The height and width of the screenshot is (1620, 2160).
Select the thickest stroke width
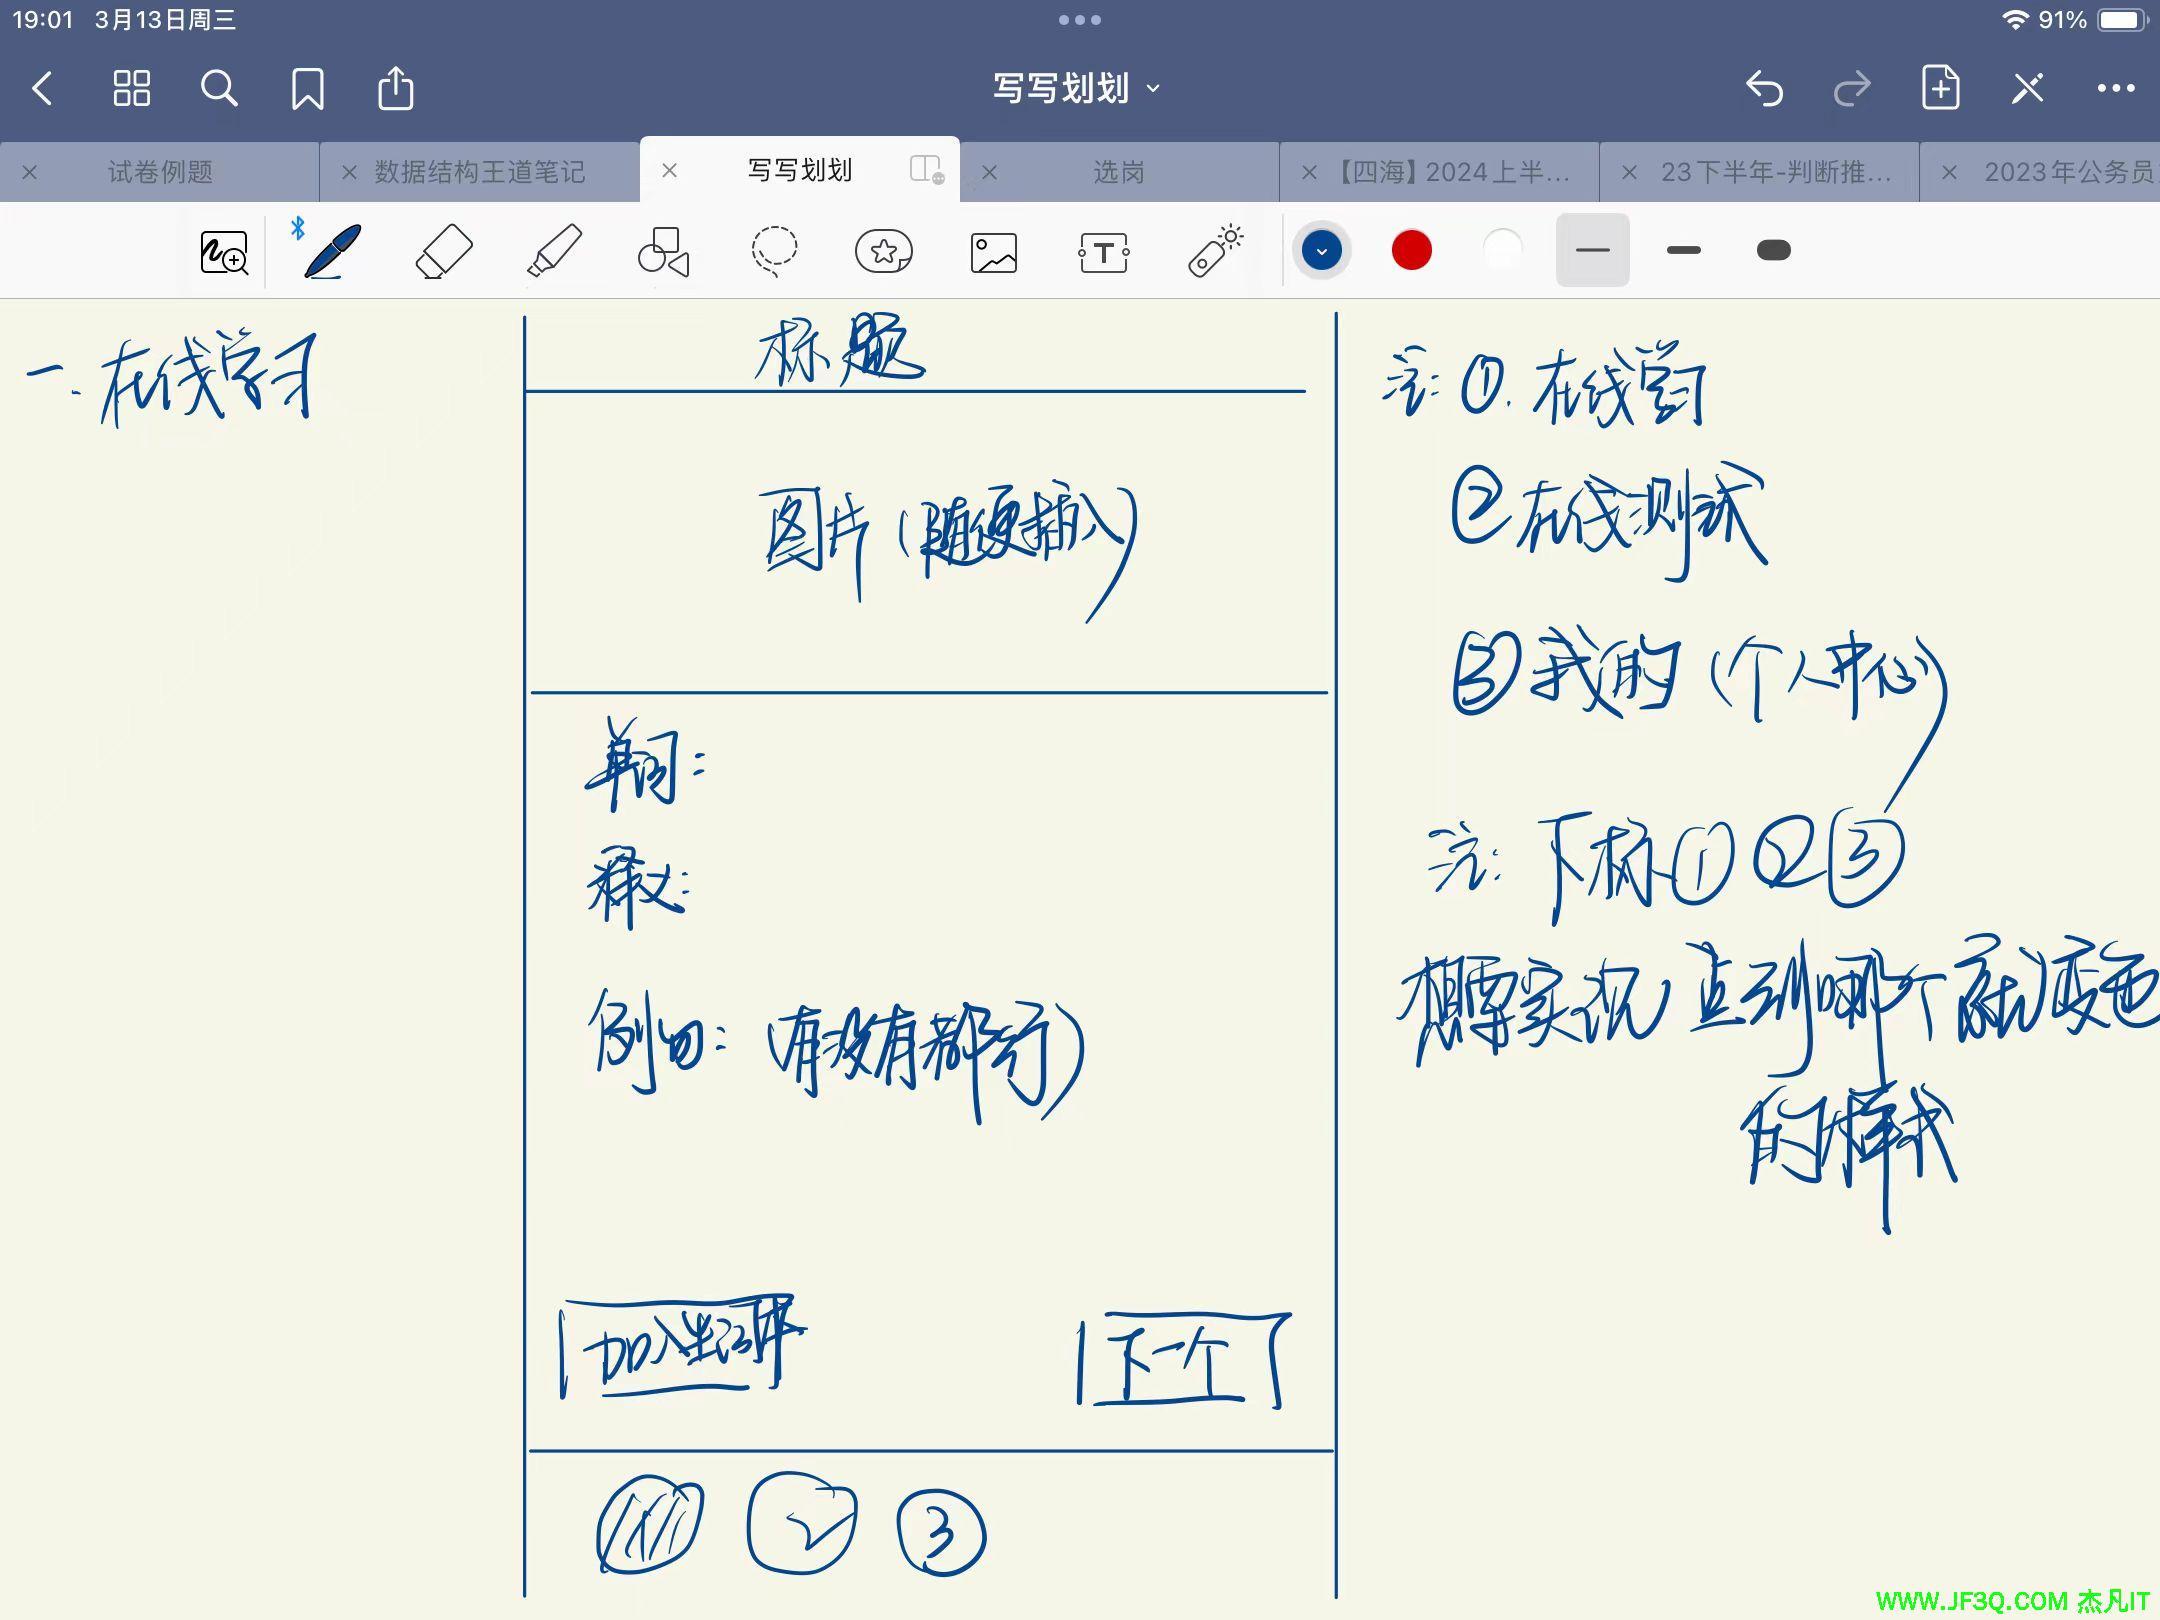coord(1774,250)
